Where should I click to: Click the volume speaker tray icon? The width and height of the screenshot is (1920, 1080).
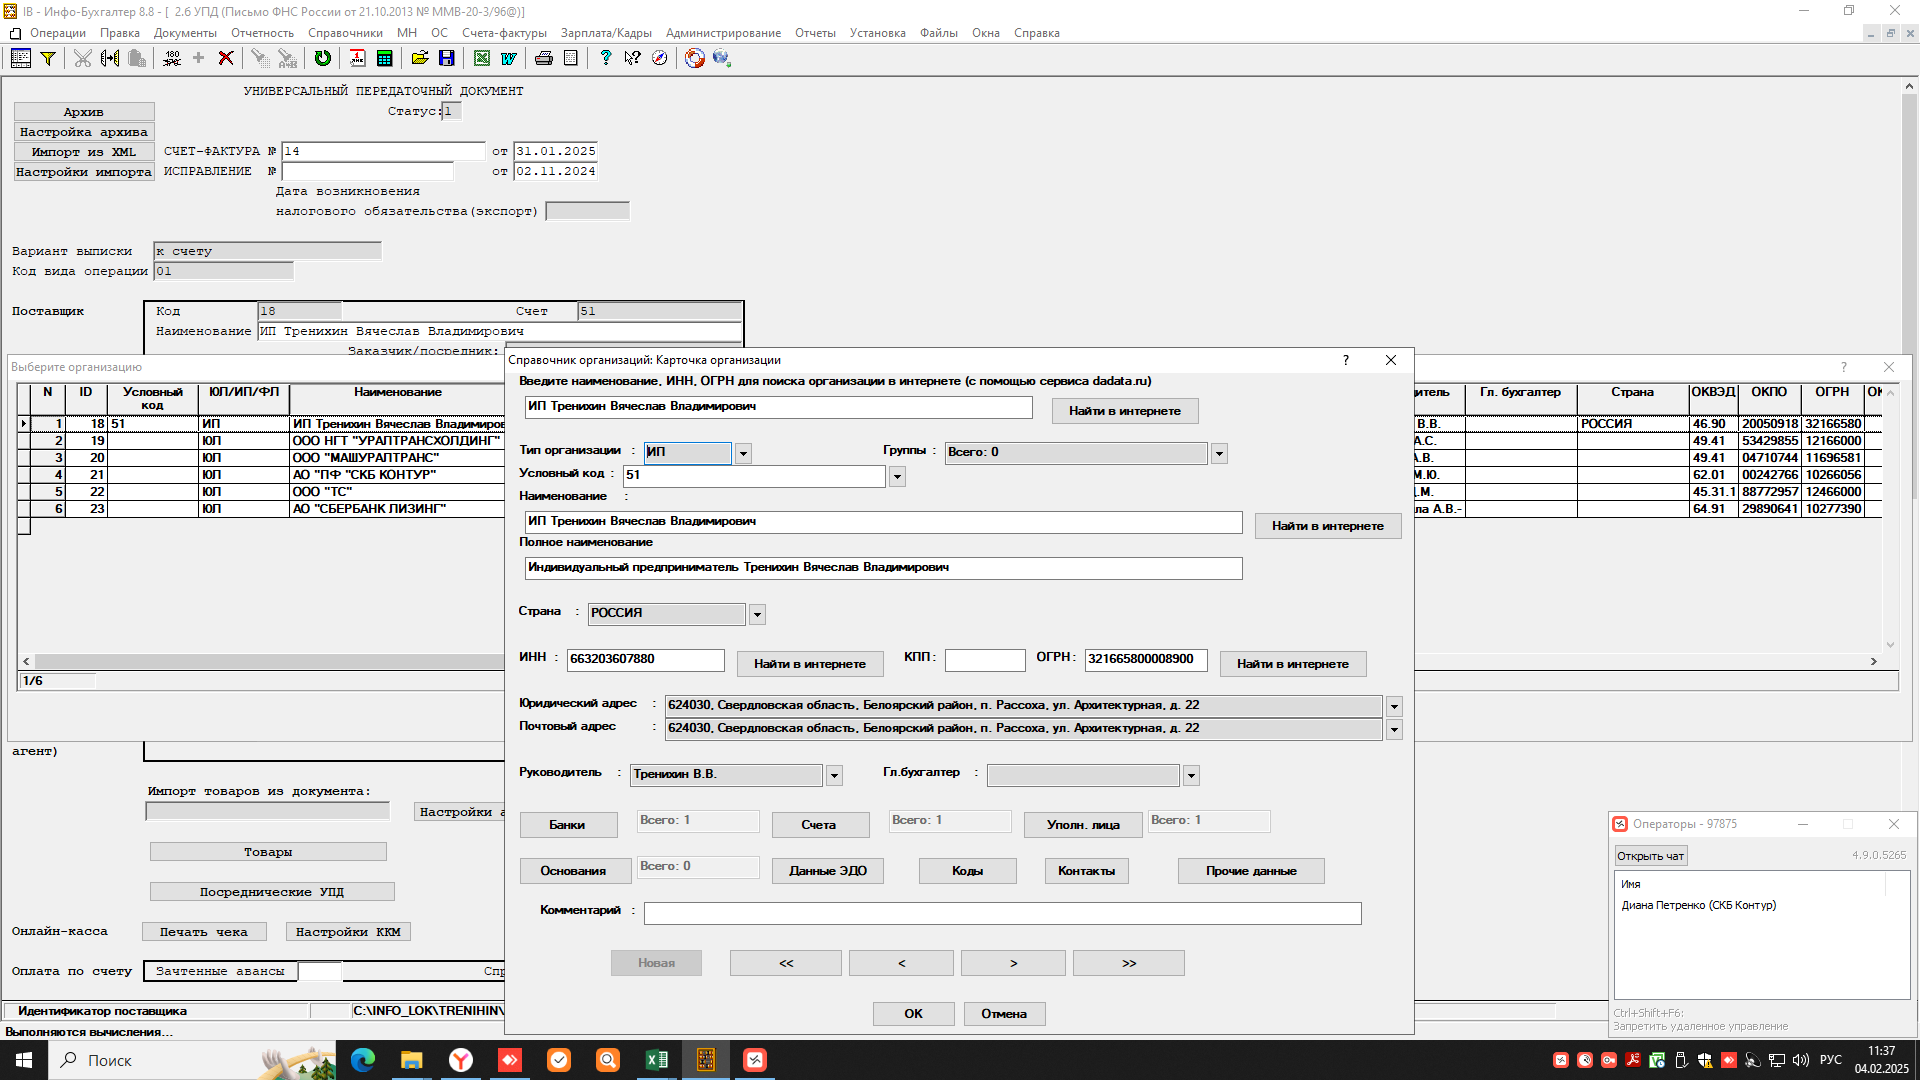(x=1801, y=1060)
